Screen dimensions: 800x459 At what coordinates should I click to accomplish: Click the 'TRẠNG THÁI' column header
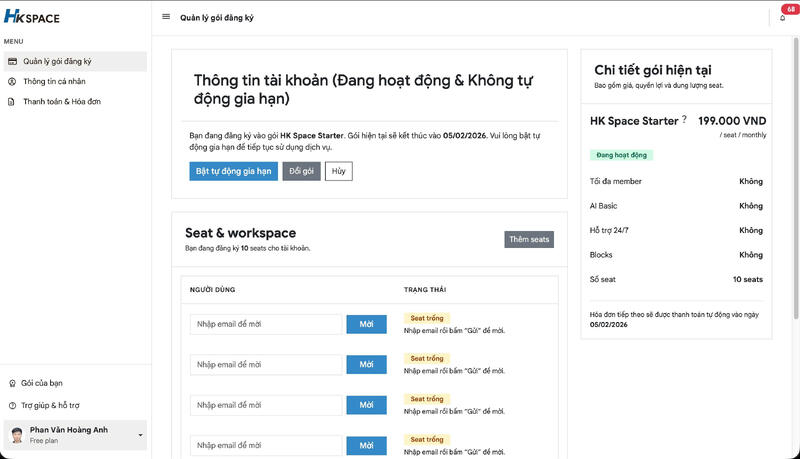425,290
